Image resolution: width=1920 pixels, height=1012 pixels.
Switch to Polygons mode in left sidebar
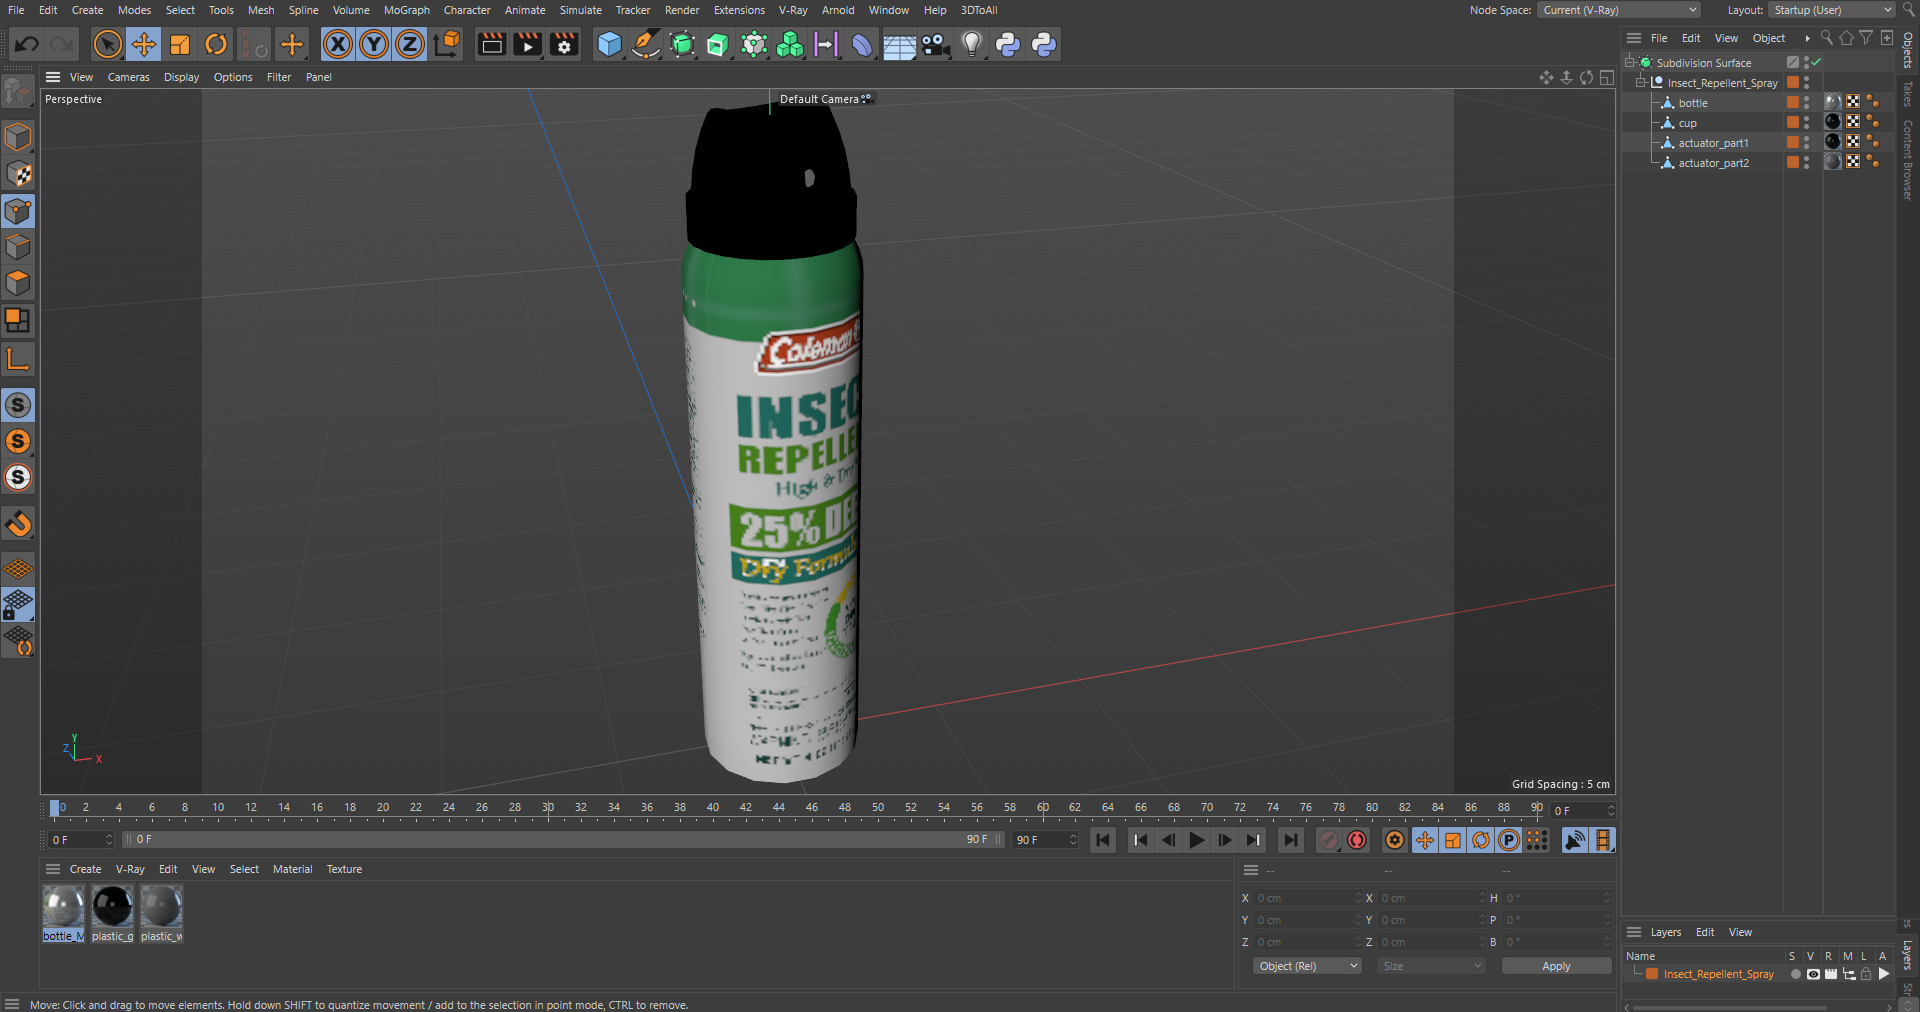point(18,283)
